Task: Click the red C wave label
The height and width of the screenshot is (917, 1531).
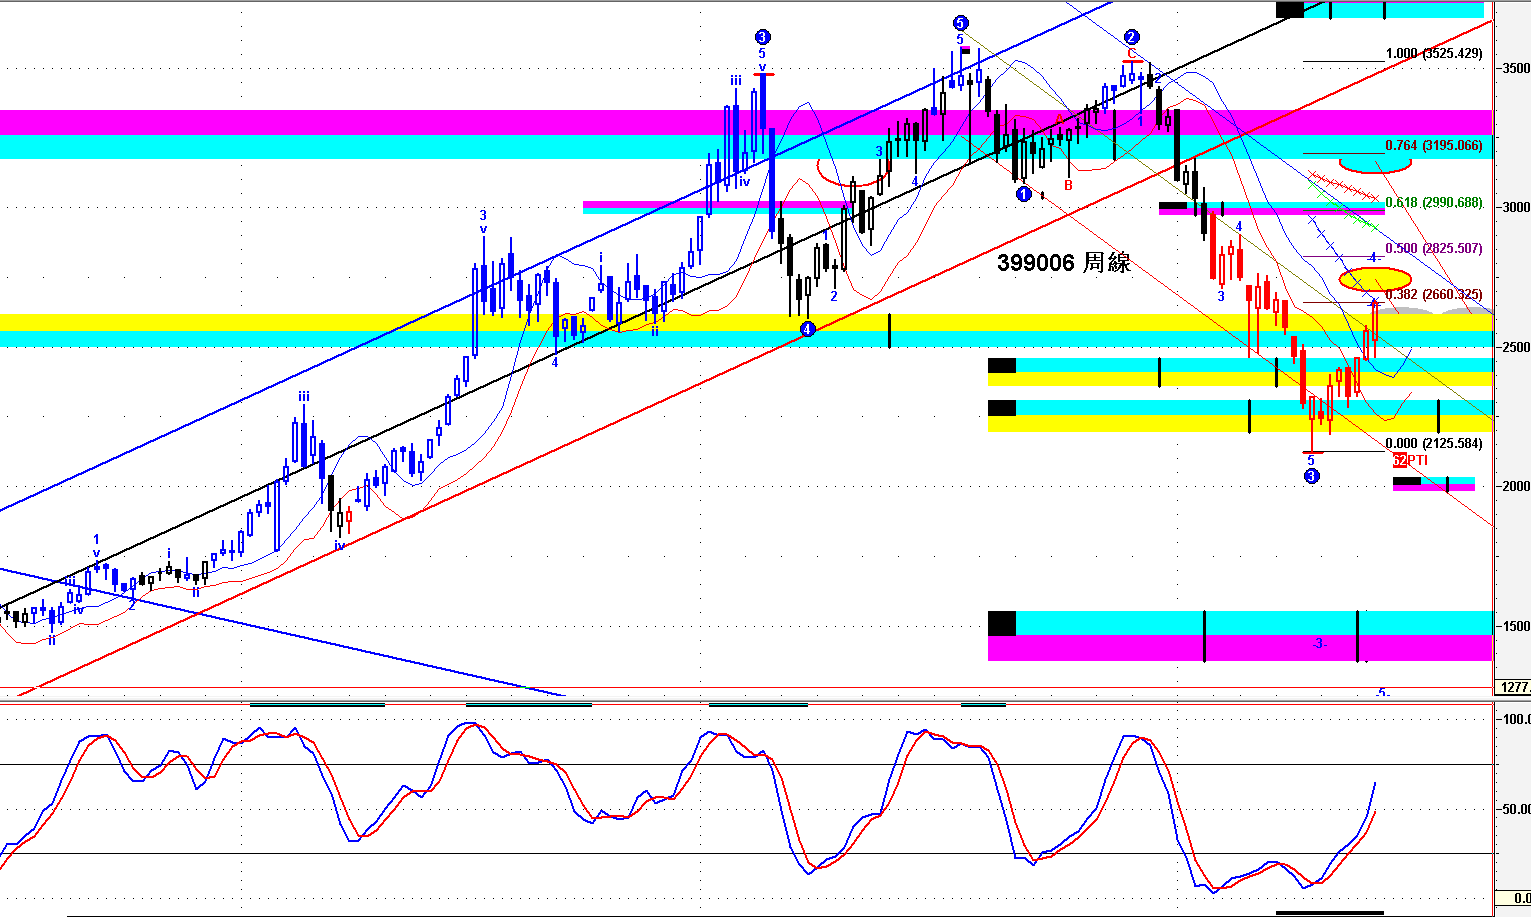Action: pyautogui.click(x=1132, y=53)
